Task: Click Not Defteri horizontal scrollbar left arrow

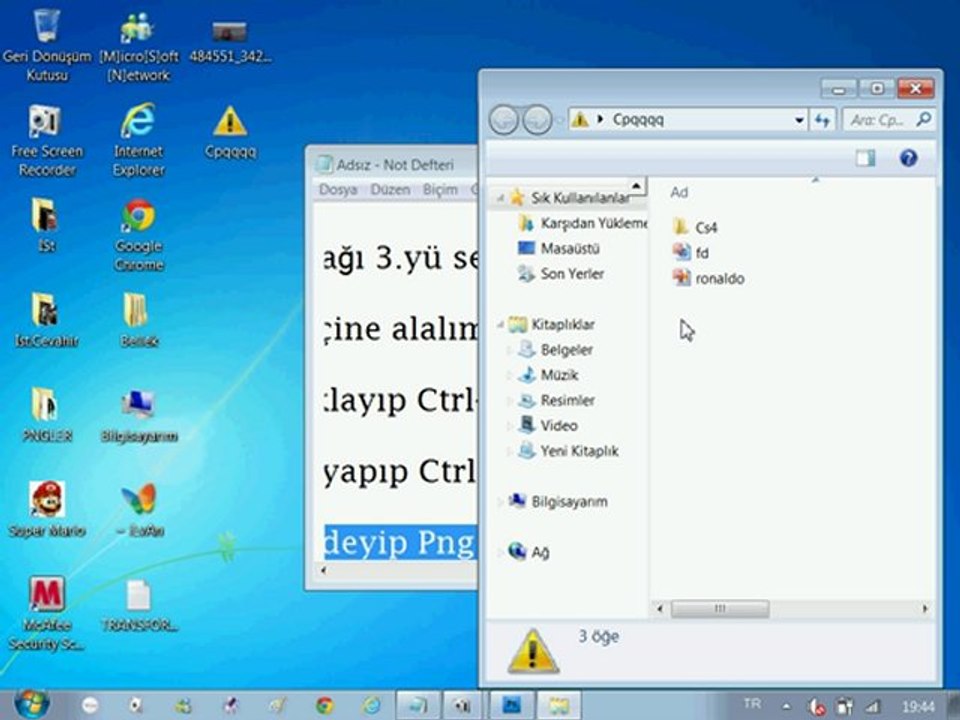Action: click(323, 570)
